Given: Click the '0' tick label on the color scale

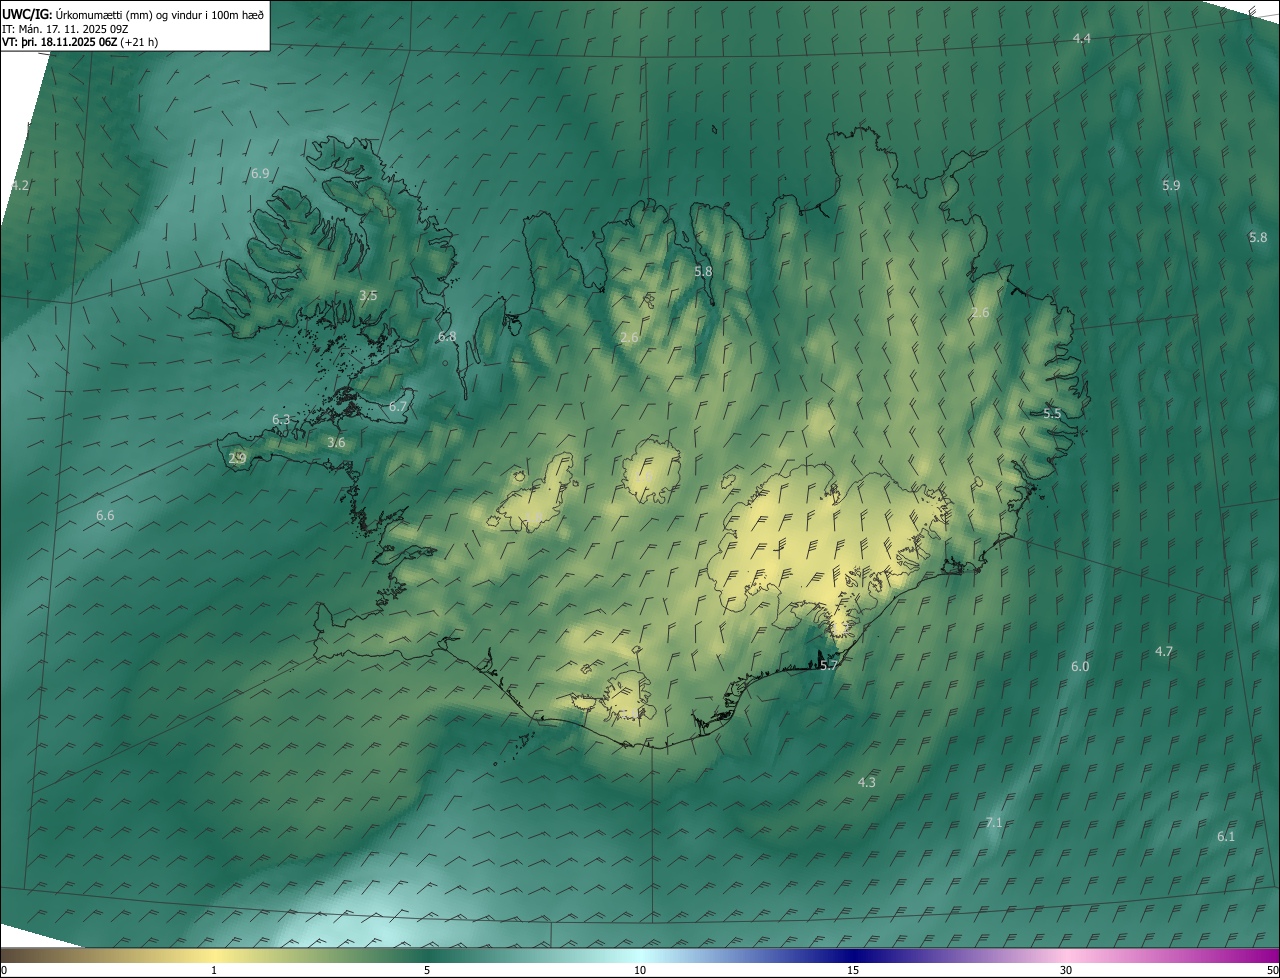Looking at the screenshot, I should 4,971.
